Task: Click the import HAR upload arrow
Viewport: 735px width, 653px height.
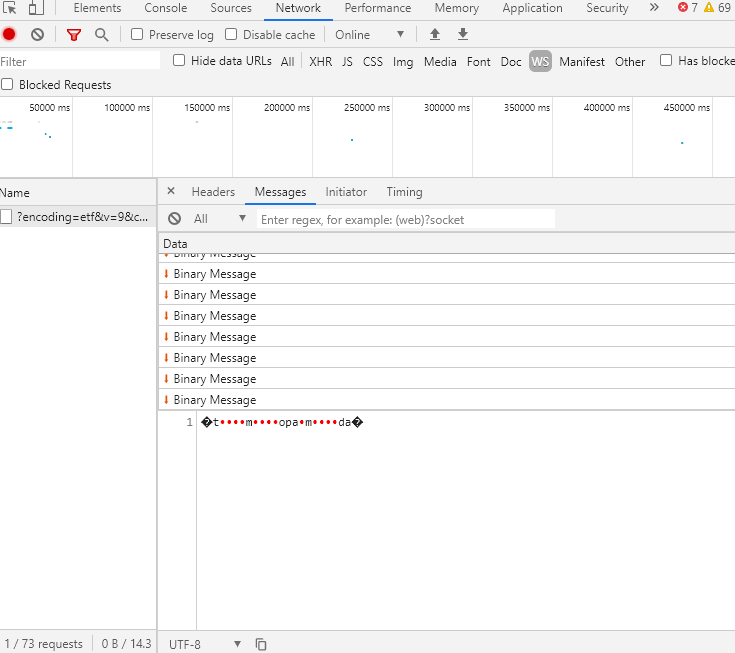Action: coord(435,34)
